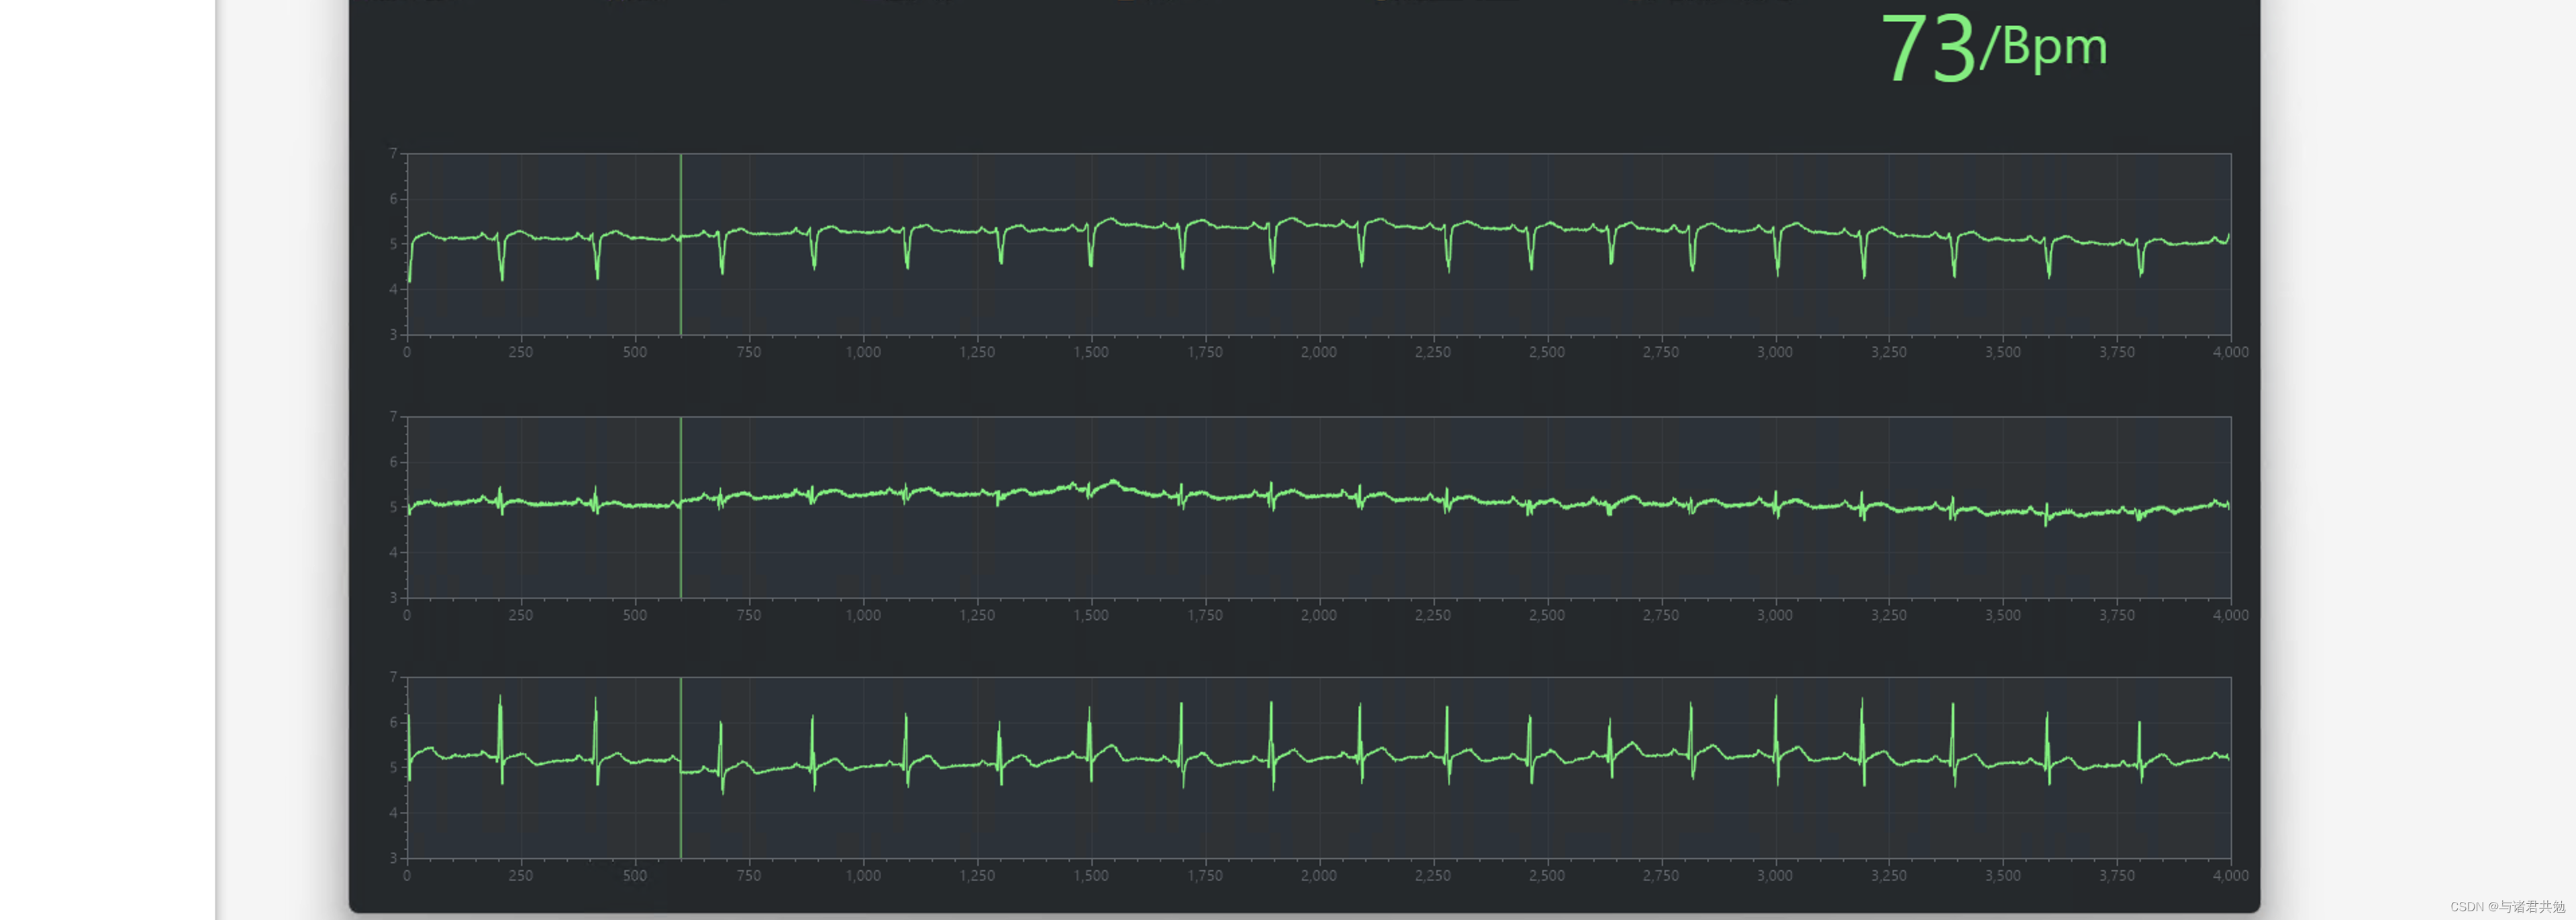
Task: Click the y-axis value 5 on the middle chart
Action: pyautogui.click(x=393, y=507)
